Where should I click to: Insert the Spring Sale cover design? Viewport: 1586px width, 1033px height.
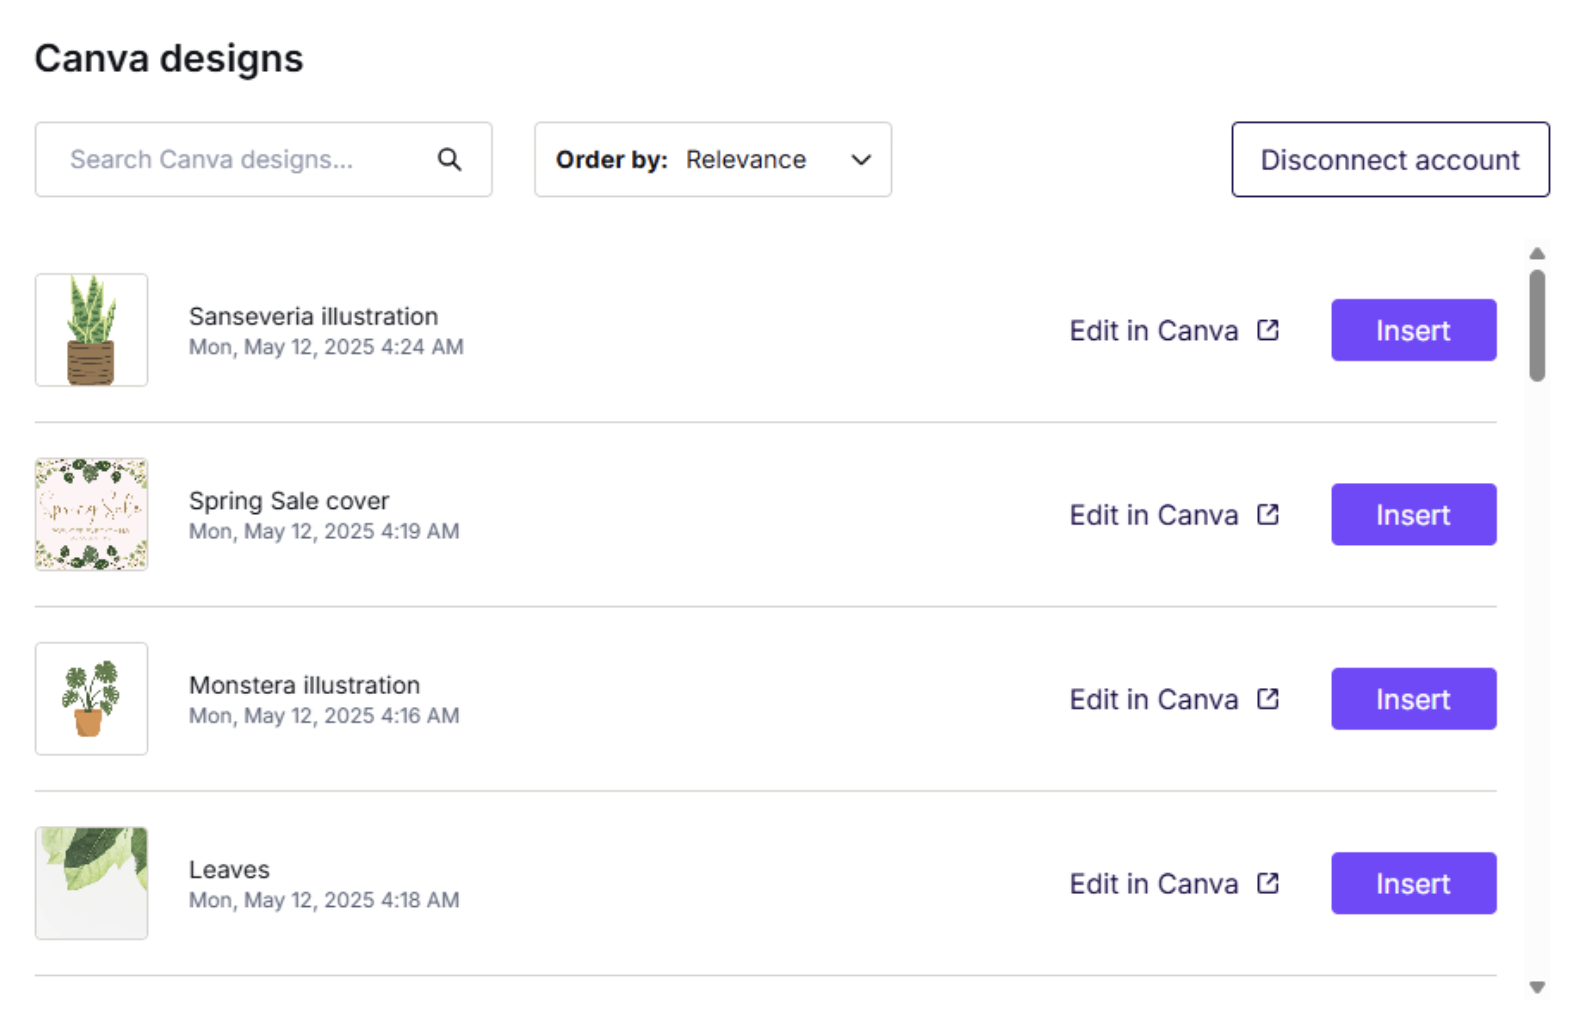pos(1413,515)
